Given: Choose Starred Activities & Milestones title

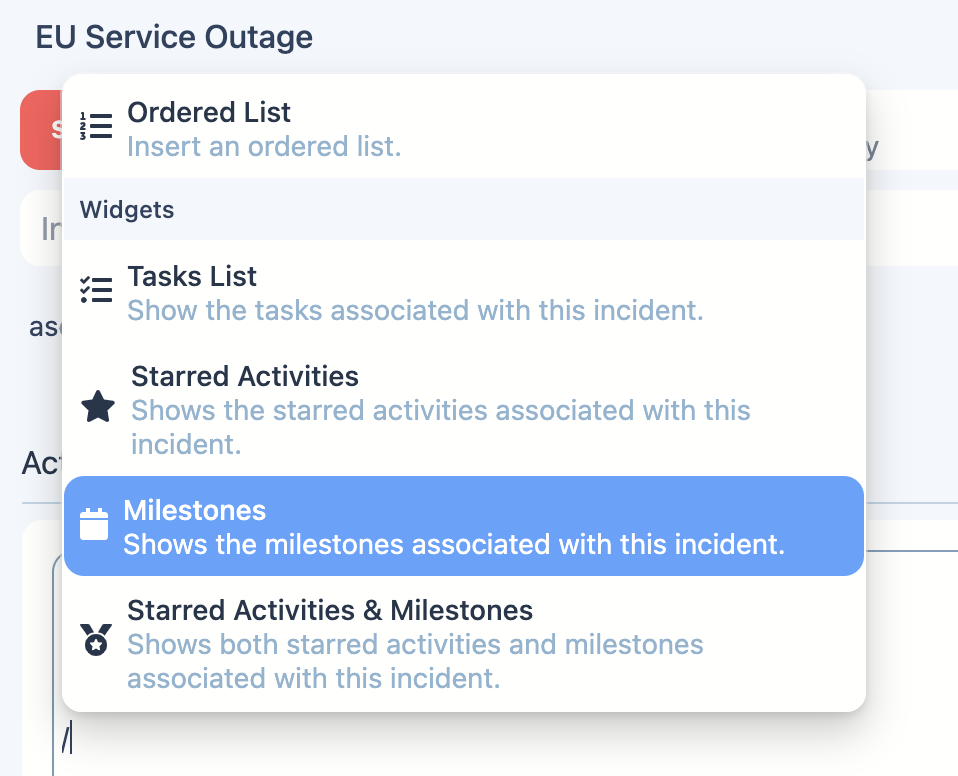Looking at the screenshot, I should (330, 610).
